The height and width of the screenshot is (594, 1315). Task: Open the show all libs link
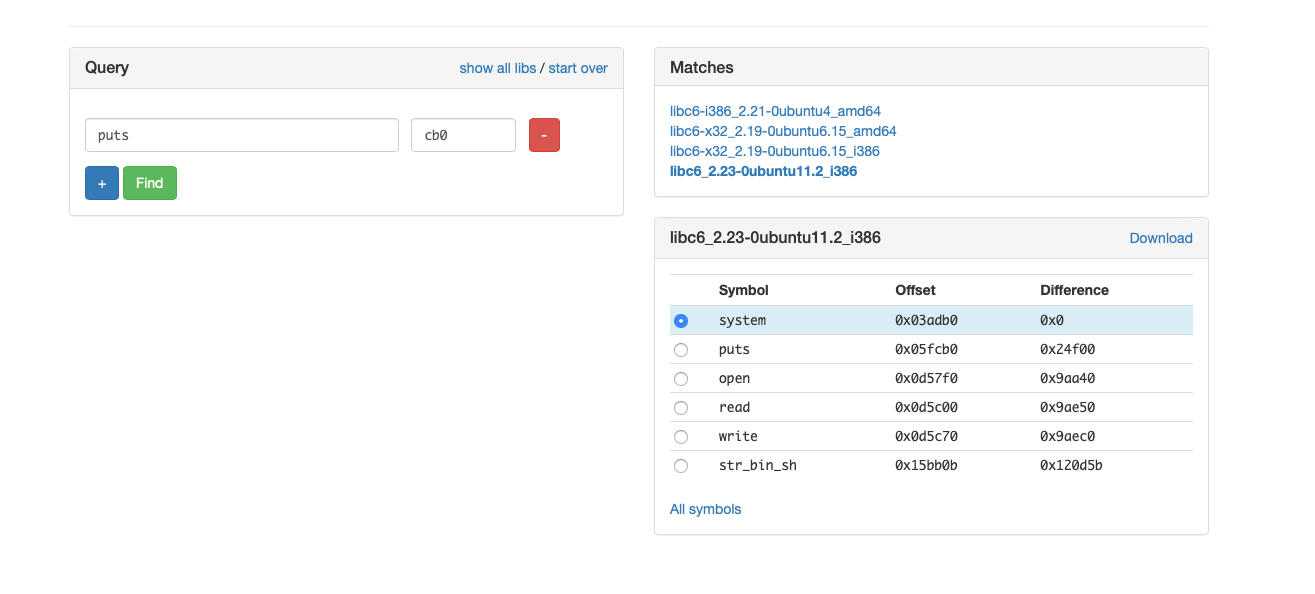[498, 68]
